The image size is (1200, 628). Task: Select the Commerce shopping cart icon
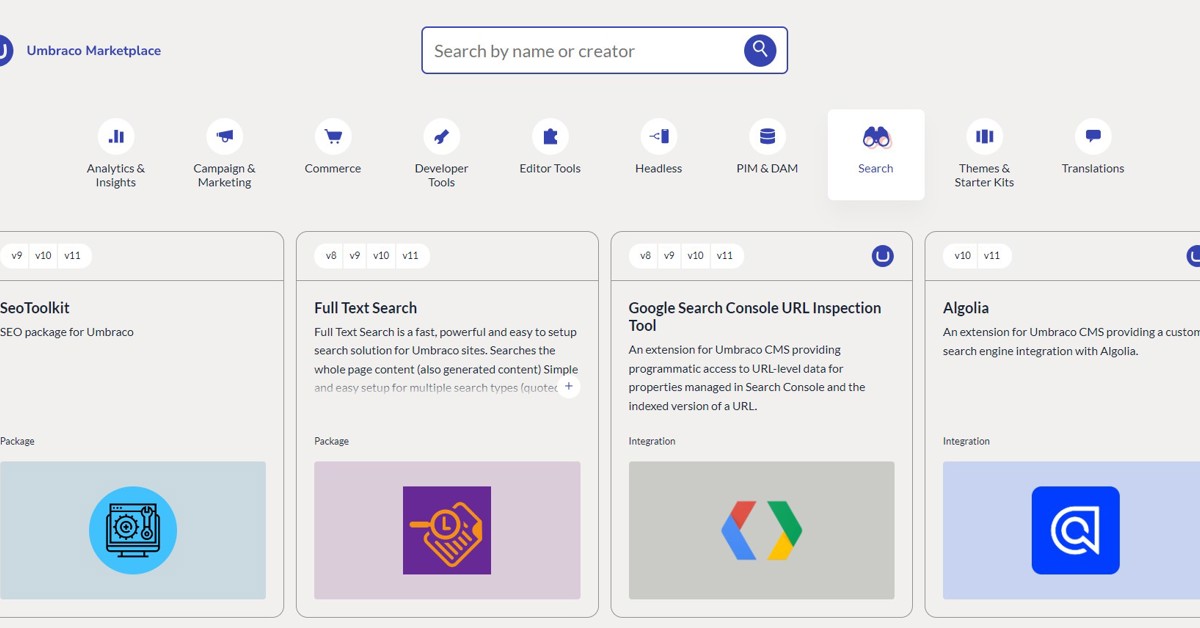click(332, 135)
